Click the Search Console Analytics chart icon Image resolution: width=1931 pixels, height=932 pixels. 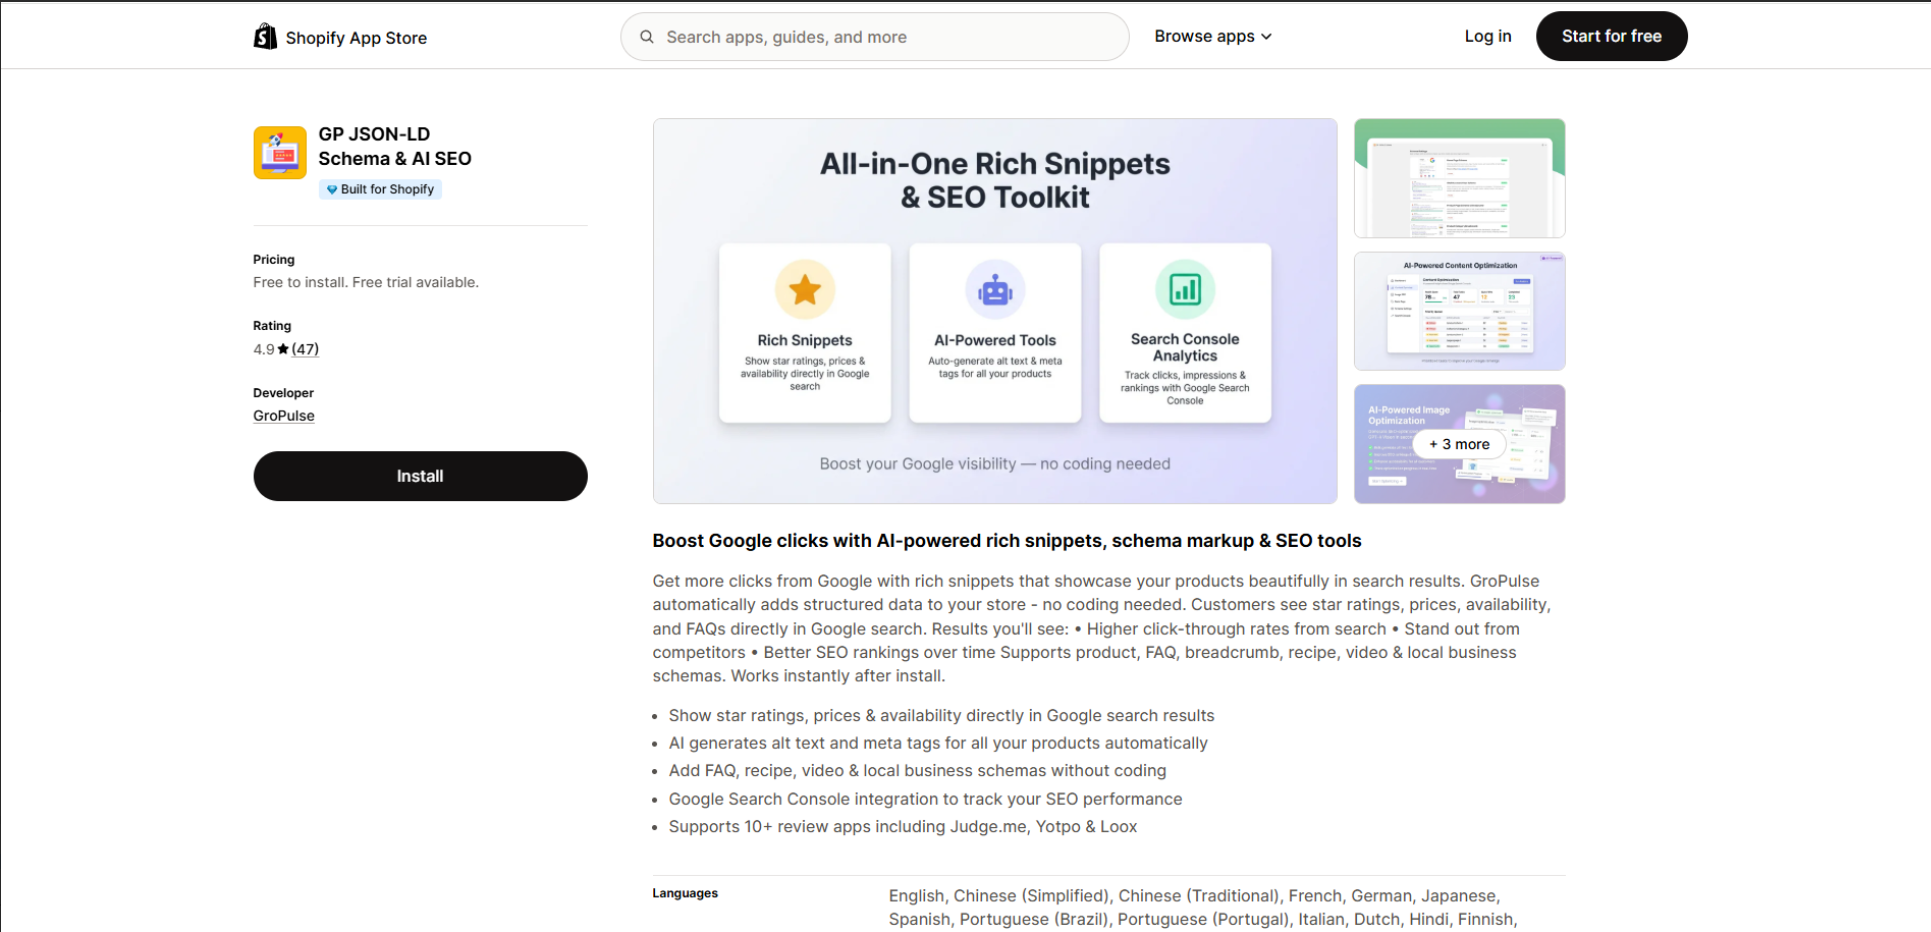(x=1185, y=289)
